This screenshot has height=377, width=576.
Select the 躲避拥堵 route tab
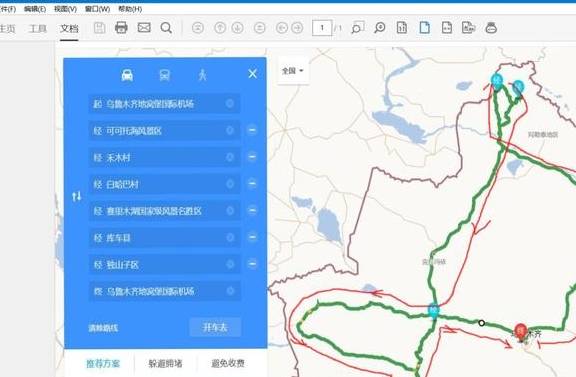tap(165, 363)
